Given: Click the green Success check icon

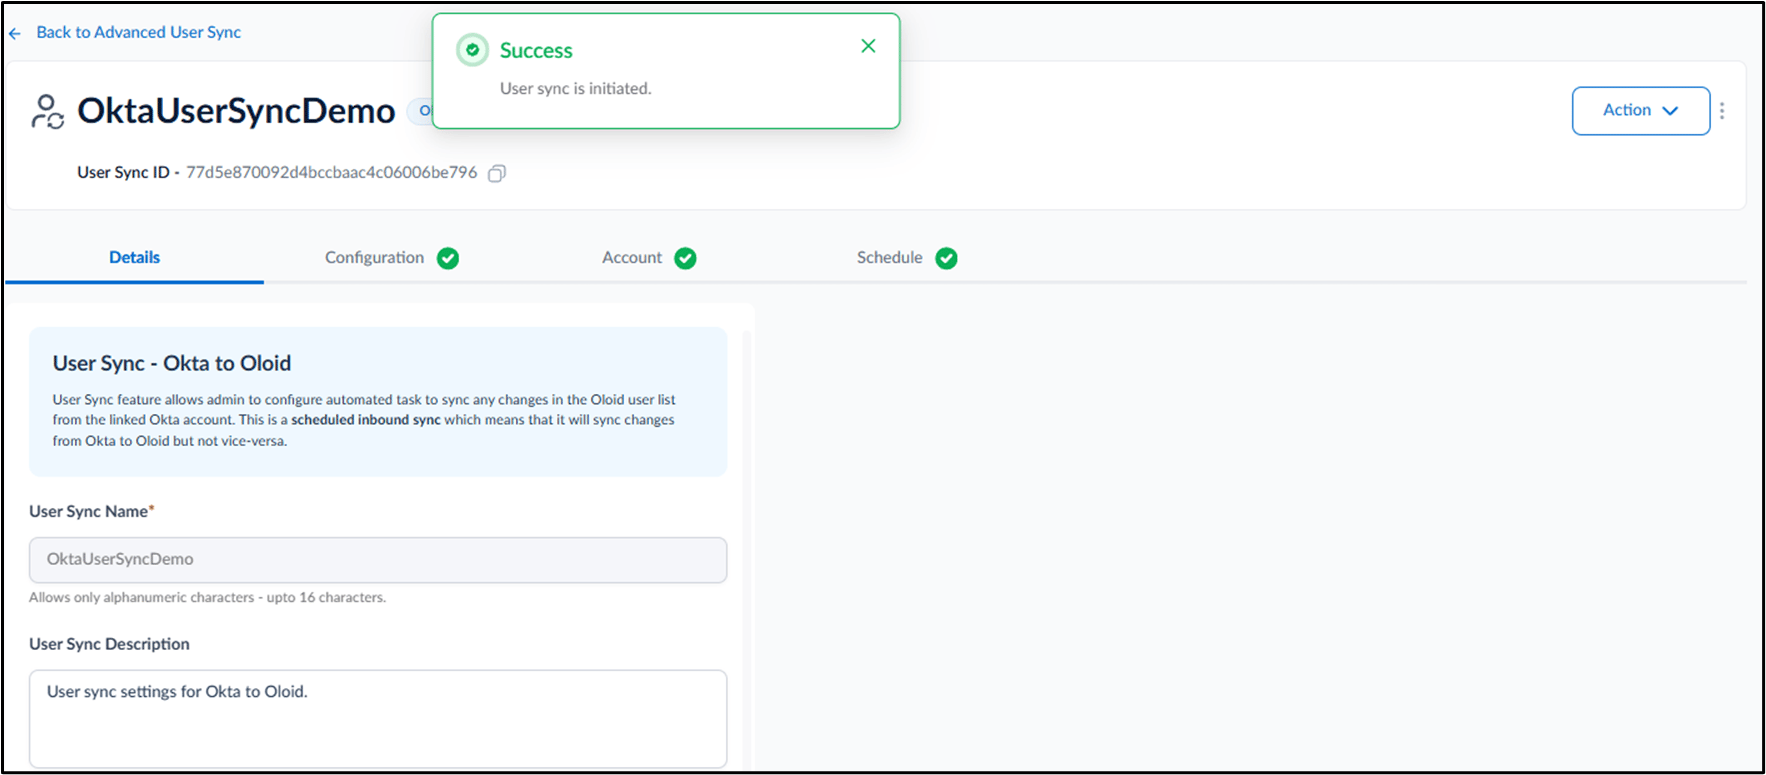Looking at the screenshot, I should pyautogui.click(x=472, y=50).
